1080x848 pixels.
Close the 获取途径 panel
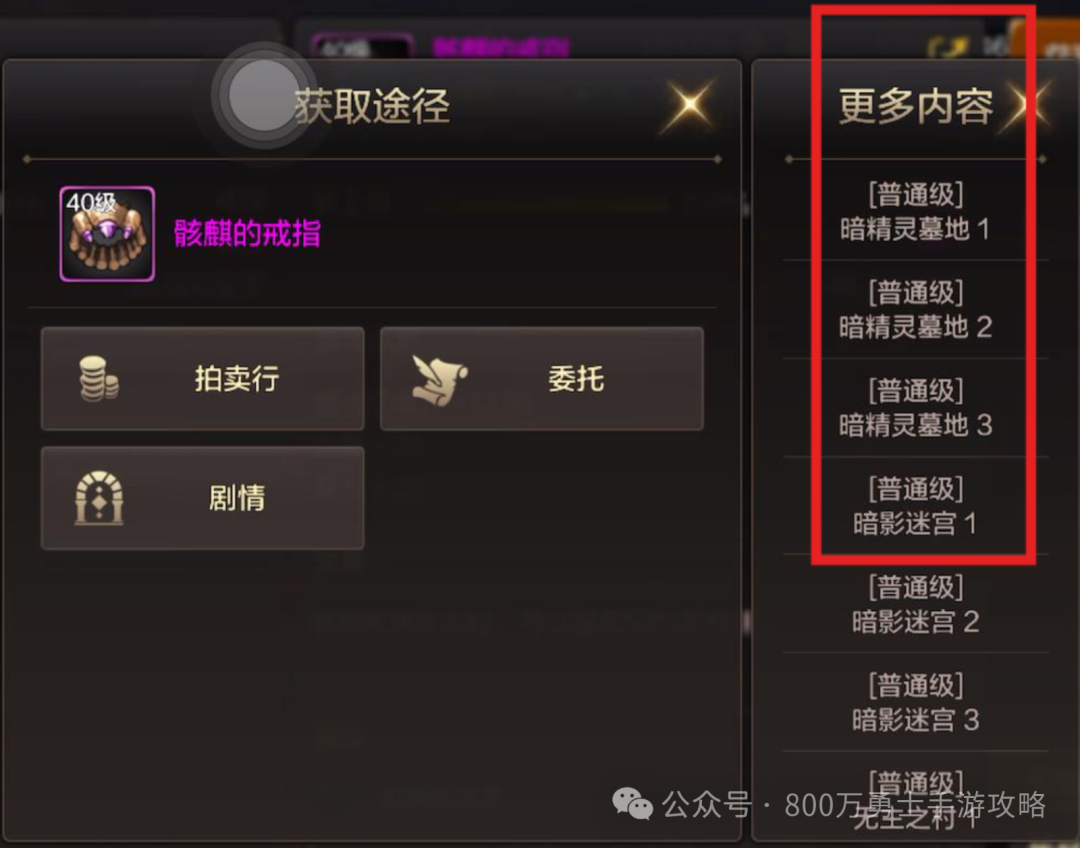tap(689, 105)
